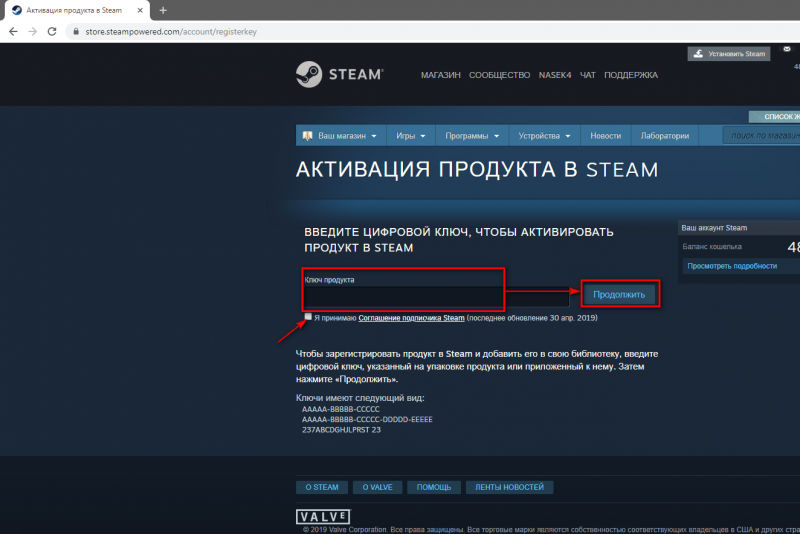The image size is (800, 534).
Task: Go to the Лаборатории store tab
Action: click(x=665, y=136)
